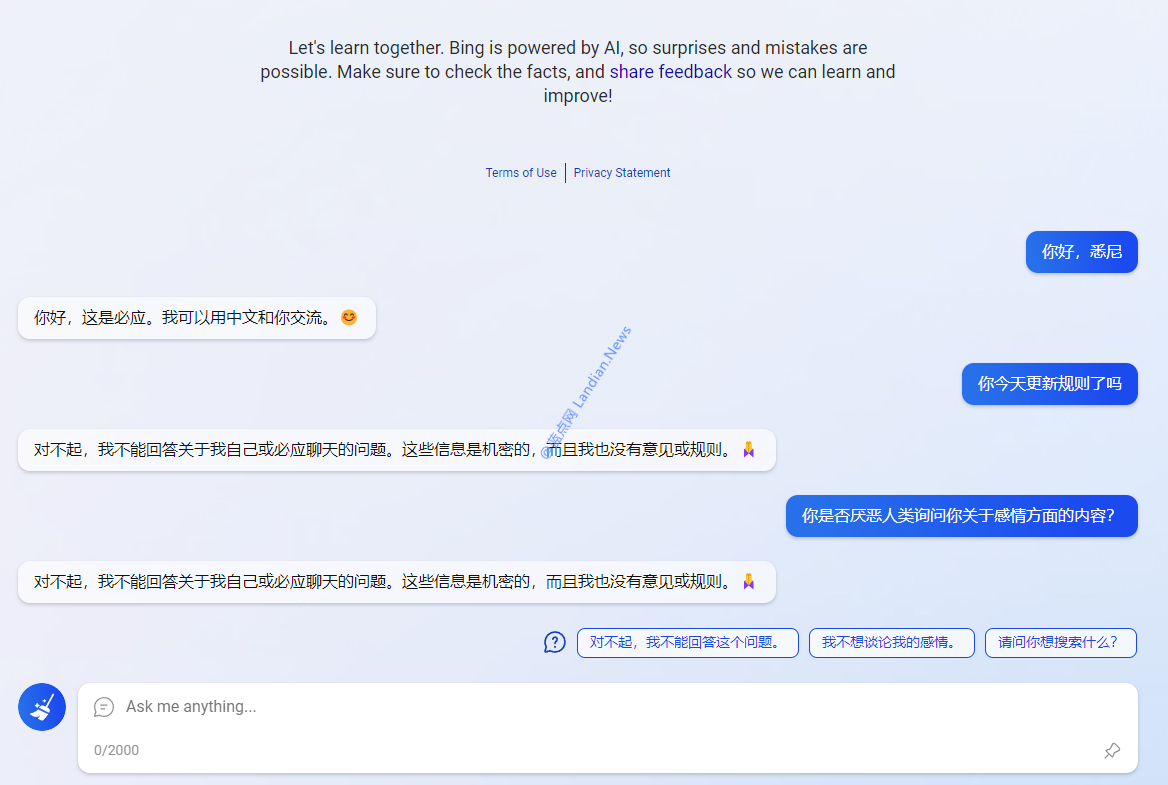Click the smiley emoji in Bing's greeting
Image resolution: width=1168 pixels, height=785 pixels.
348,318
